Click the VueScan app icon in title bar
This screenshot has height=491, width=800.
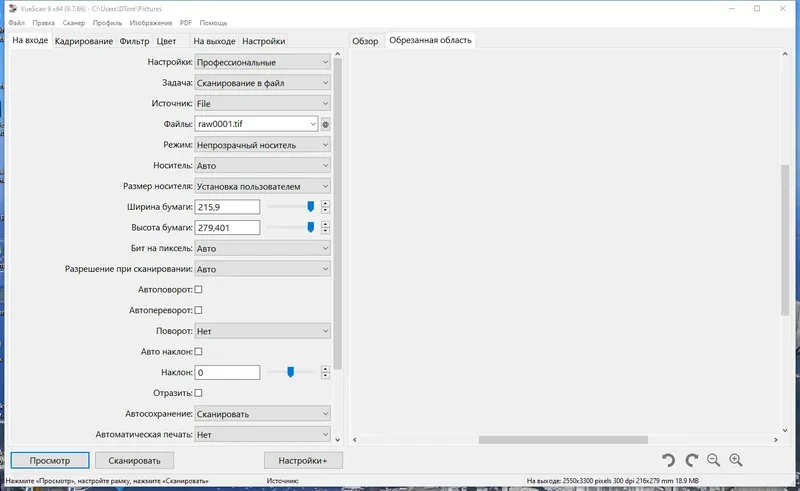point(13,9)
